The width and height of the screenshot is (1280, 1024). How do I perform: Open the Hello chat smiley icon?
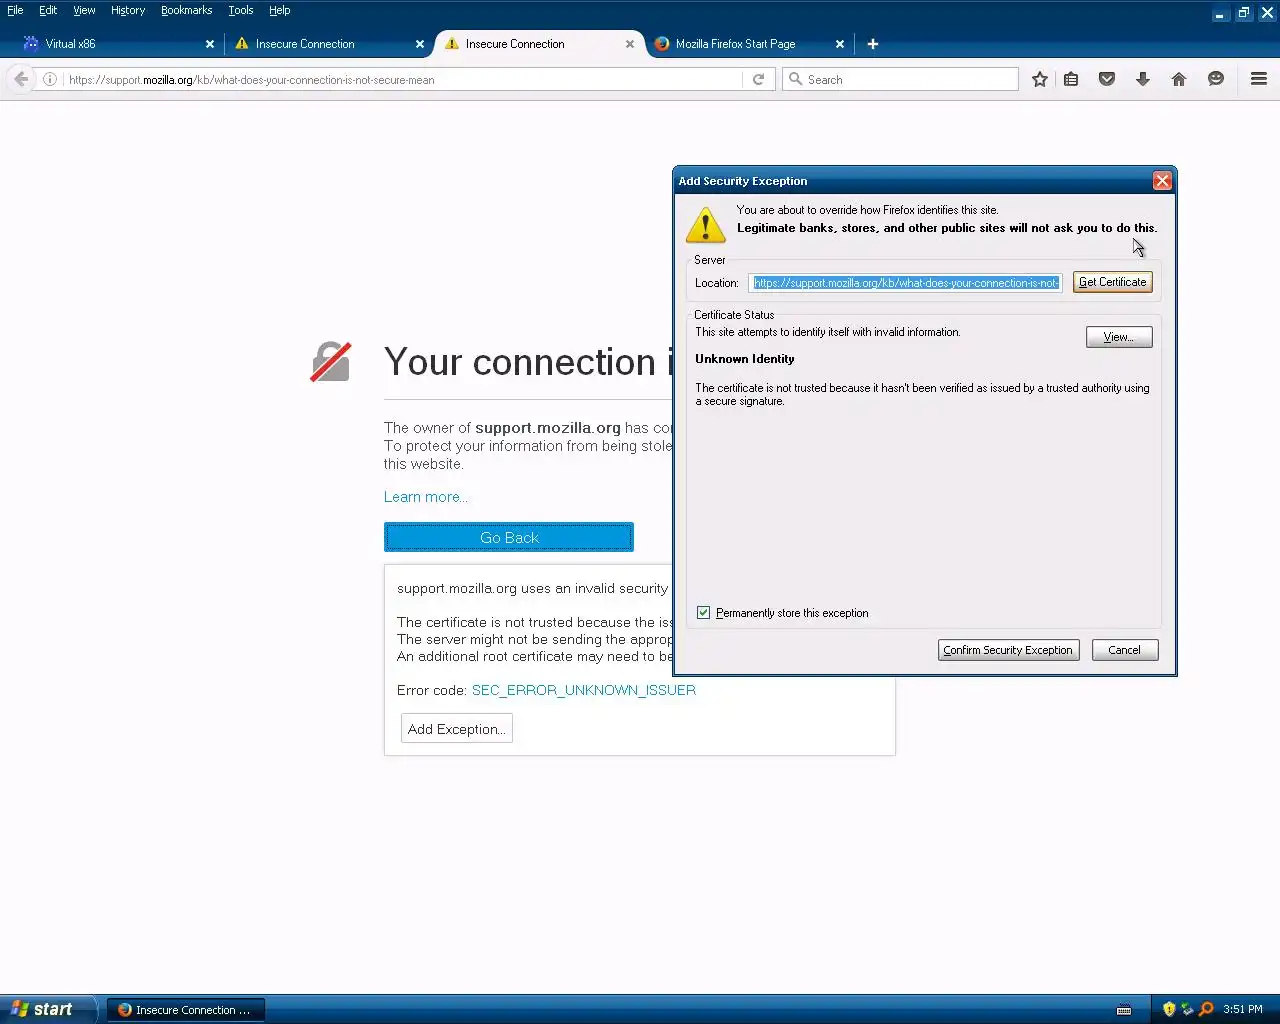point(1216,79)
